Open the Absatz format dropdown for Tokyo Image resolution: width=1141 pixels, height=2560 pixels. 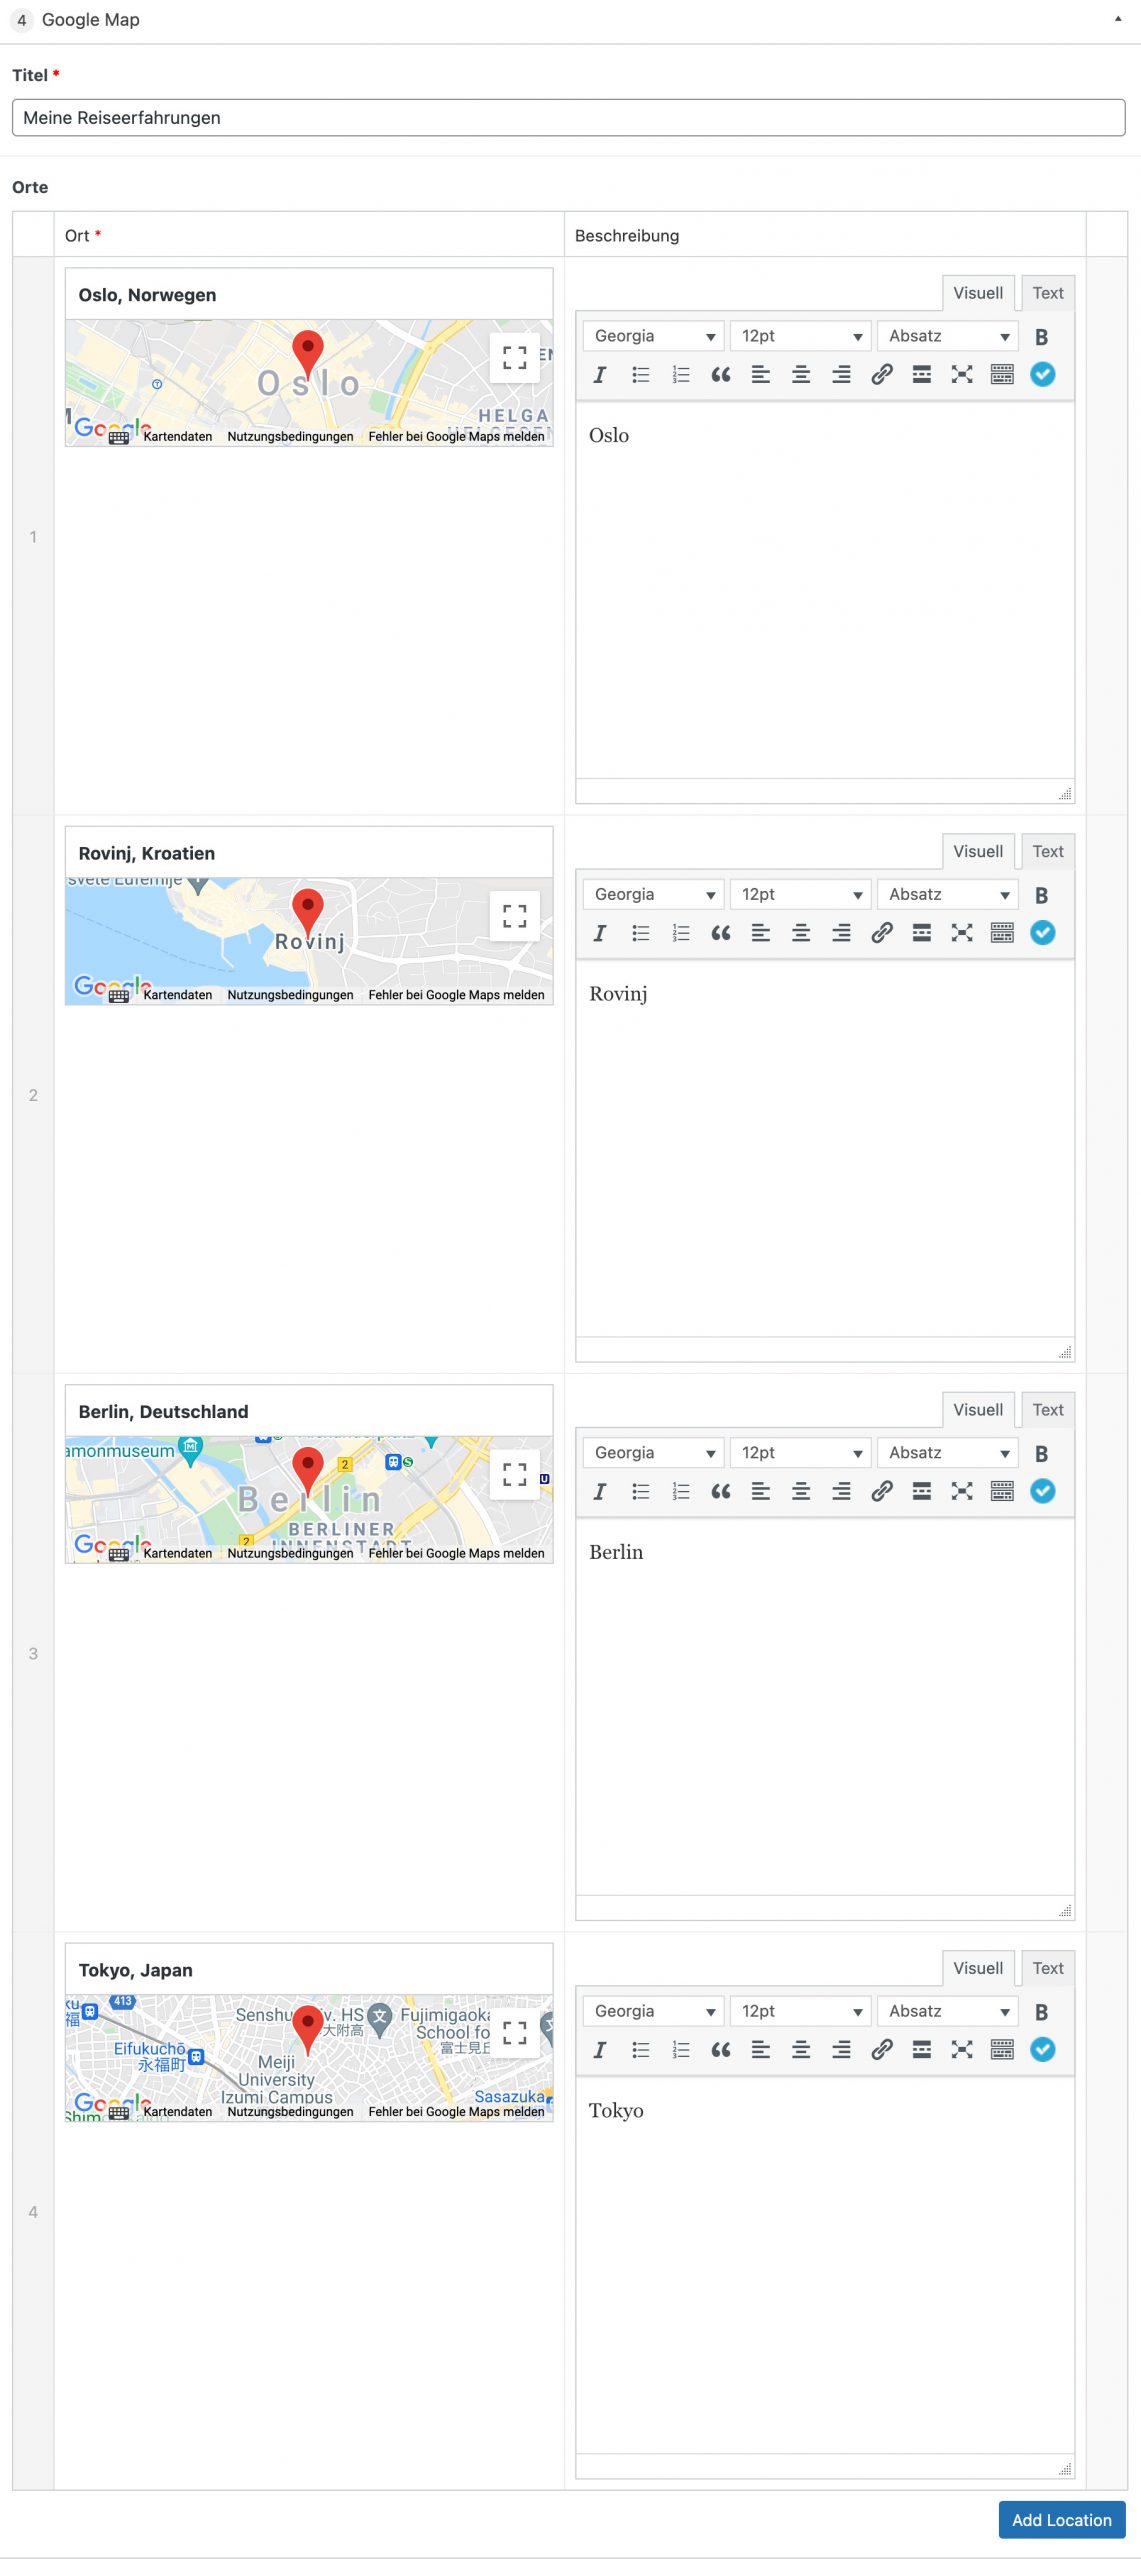click(x=947, y=2010)
